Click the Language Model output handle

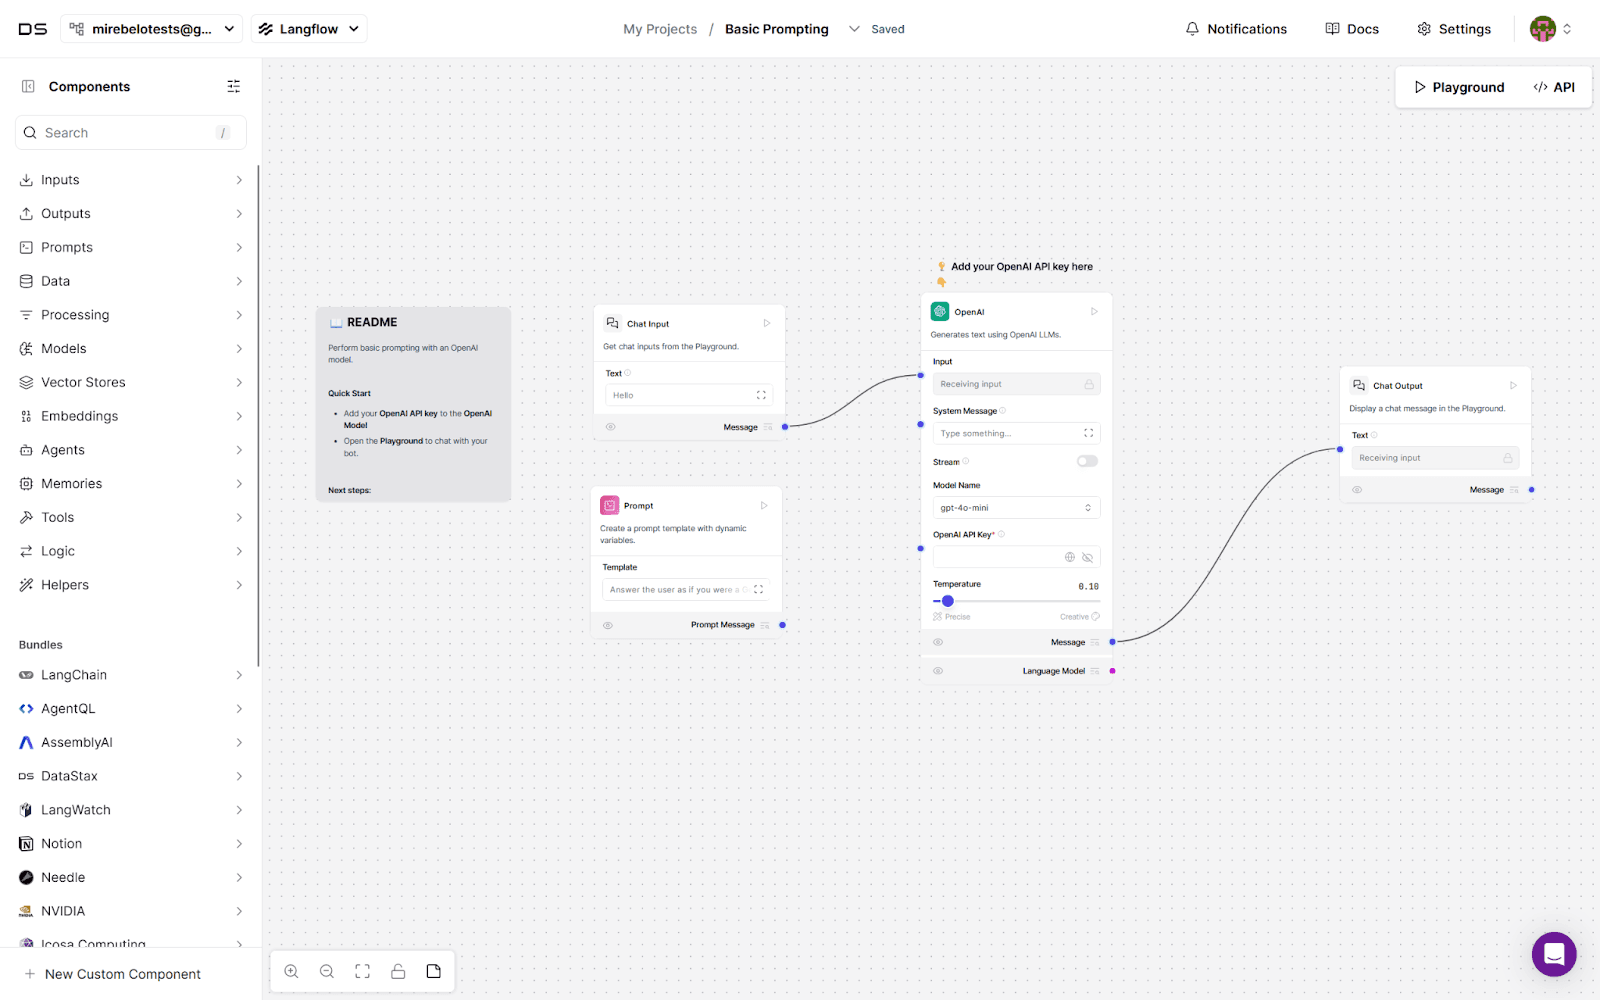(1112, 671)
